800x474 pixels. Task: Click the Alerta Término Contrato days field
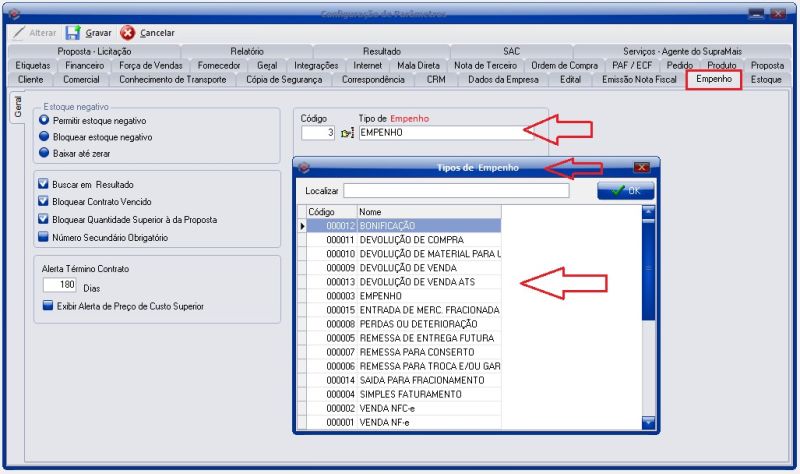(60, 285)
